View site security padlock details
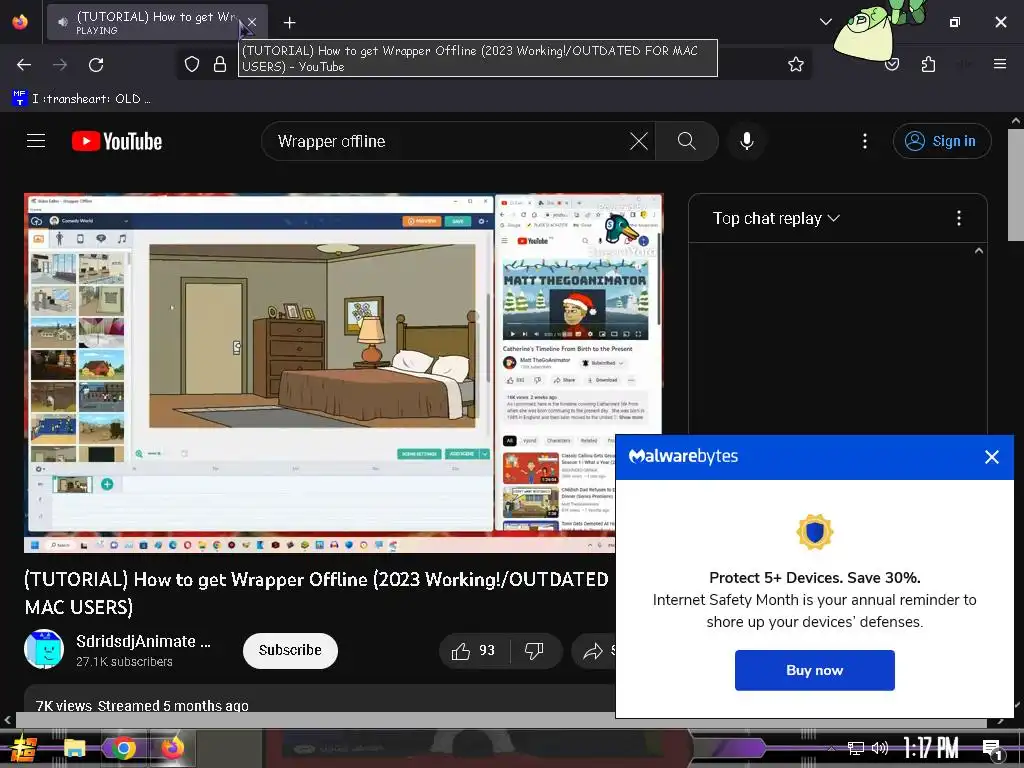Image resolution: width=1024 pixels, height=768 pixels. click(x=220, y=64)
